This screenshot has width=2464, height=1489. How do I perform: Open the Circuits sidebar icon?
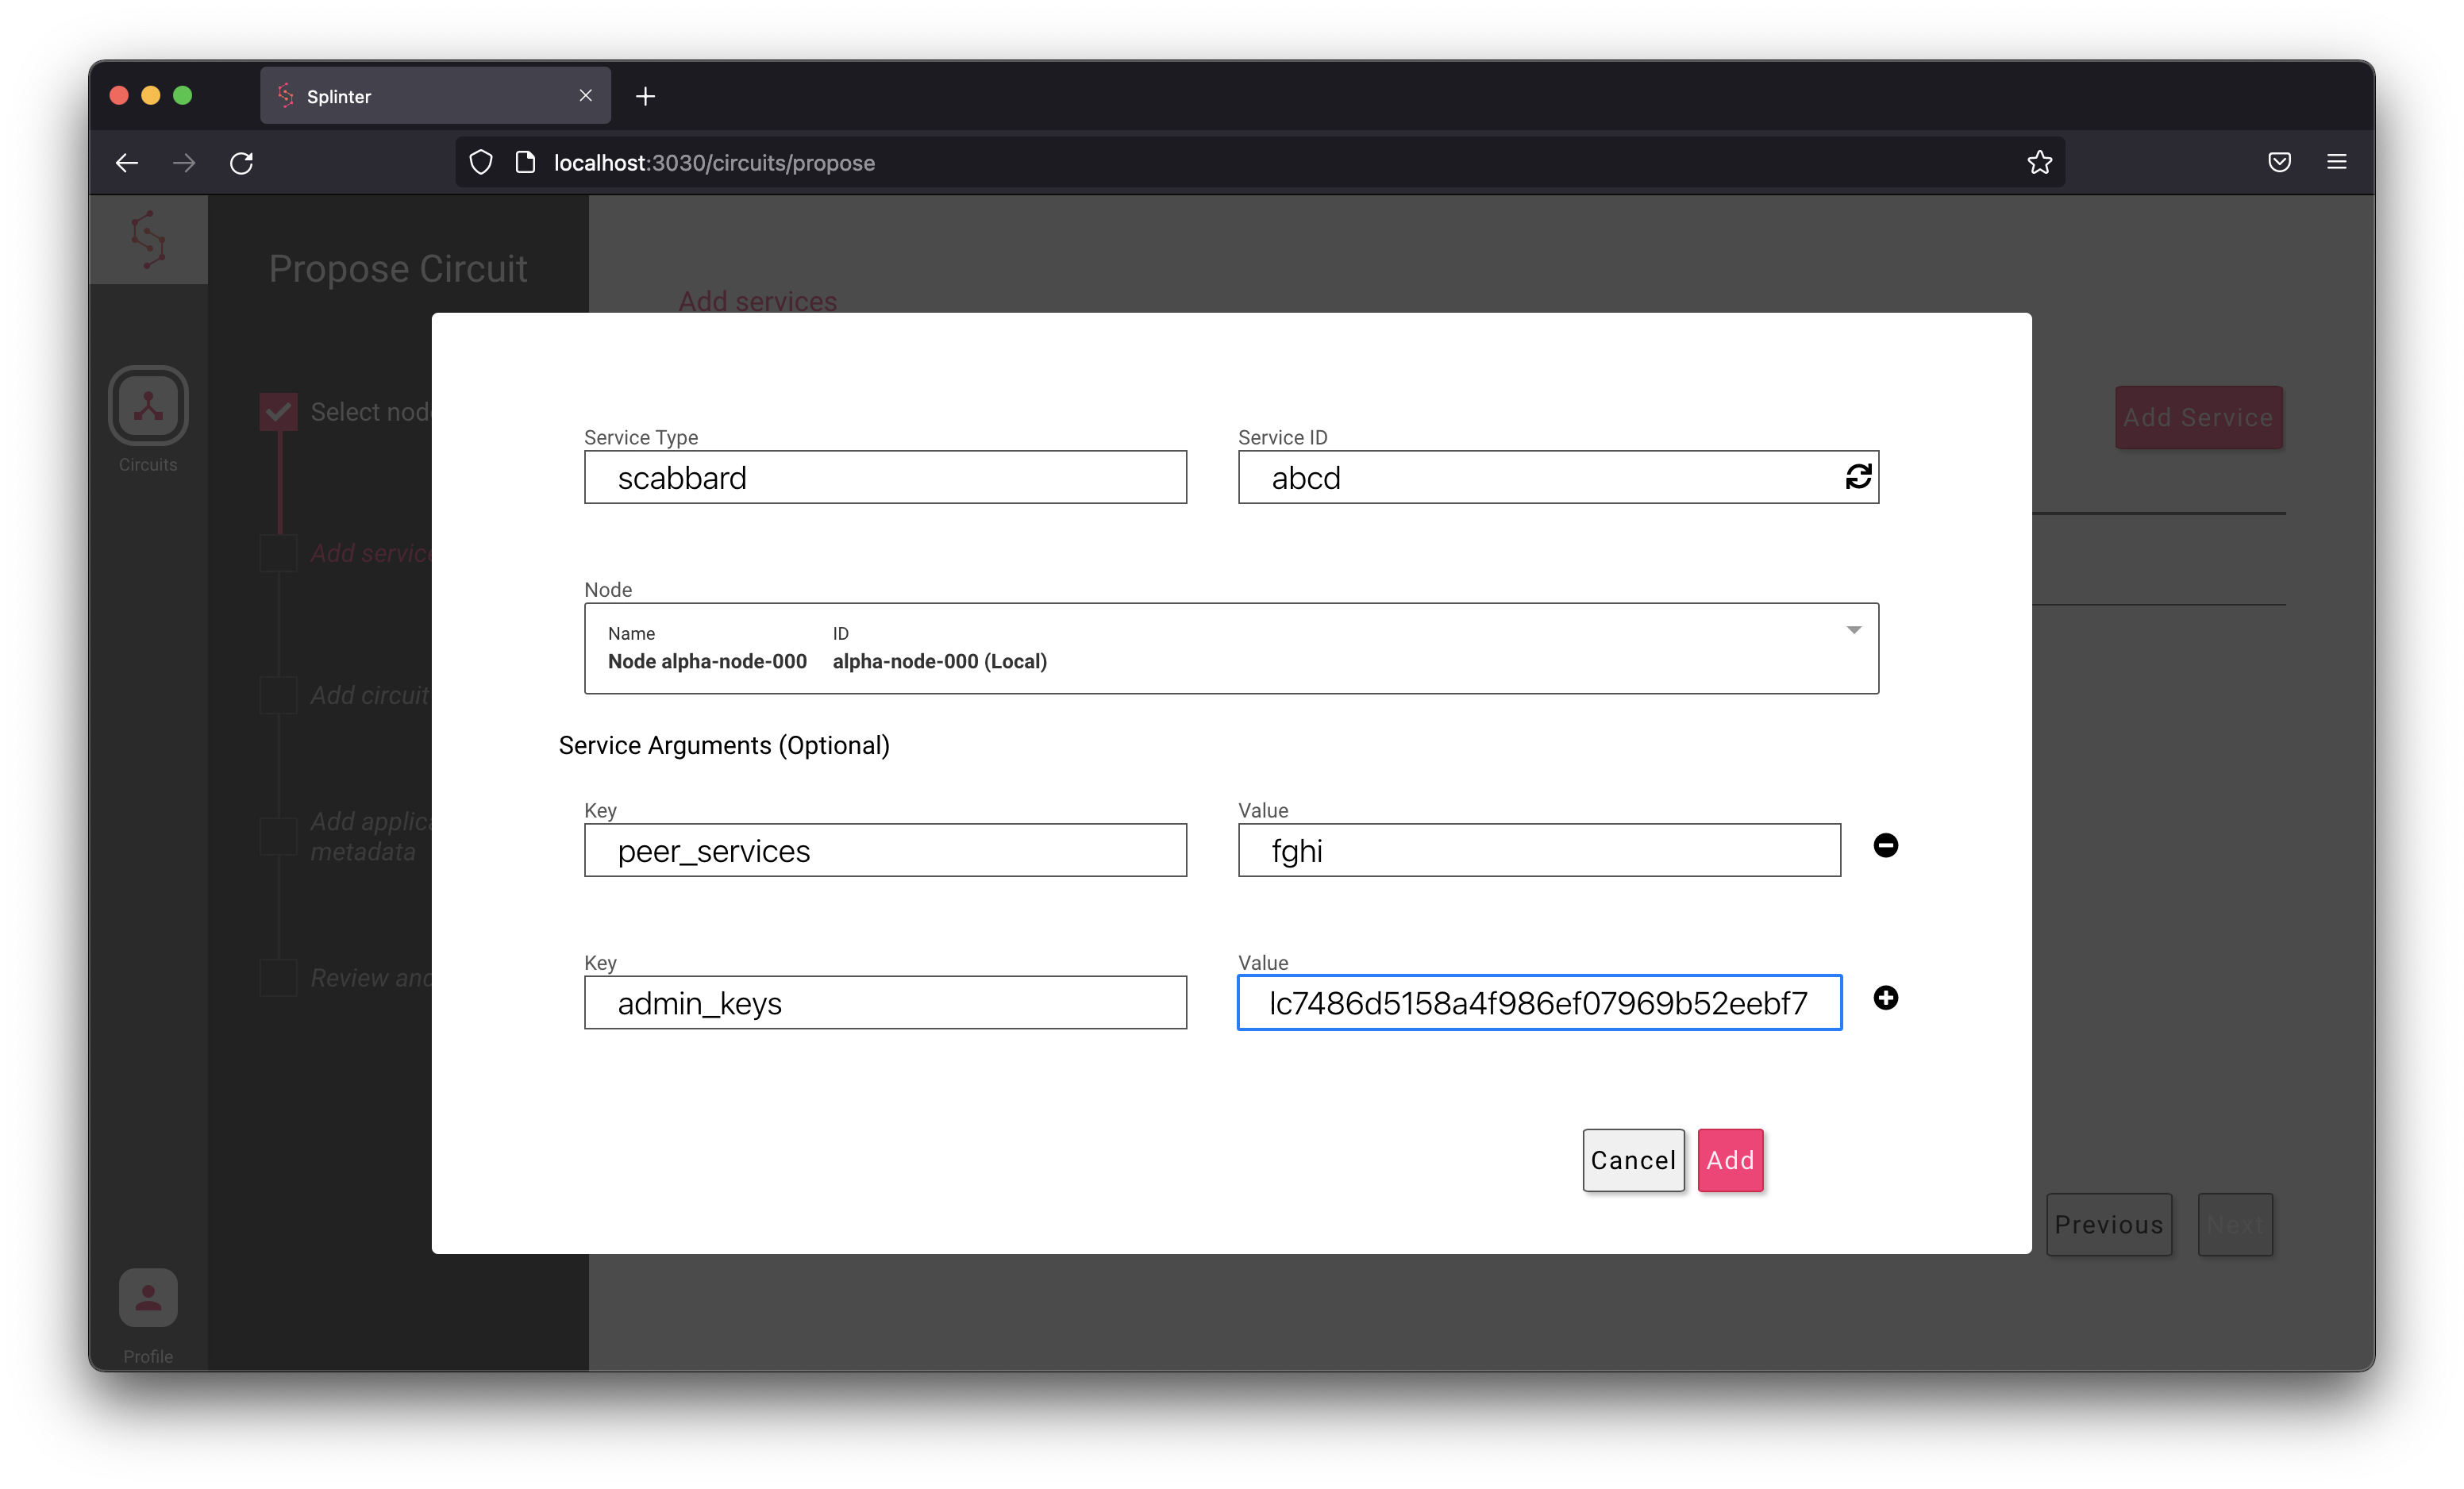pos(148,406)
